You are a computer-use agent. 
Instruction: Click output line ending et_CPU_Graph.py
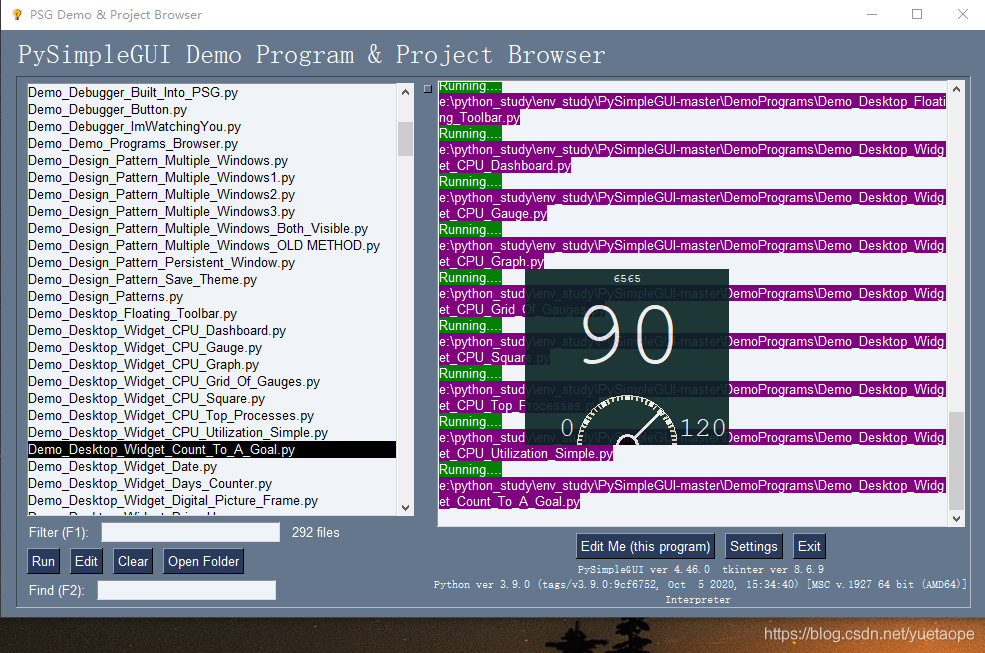click(x=491, y=261)
